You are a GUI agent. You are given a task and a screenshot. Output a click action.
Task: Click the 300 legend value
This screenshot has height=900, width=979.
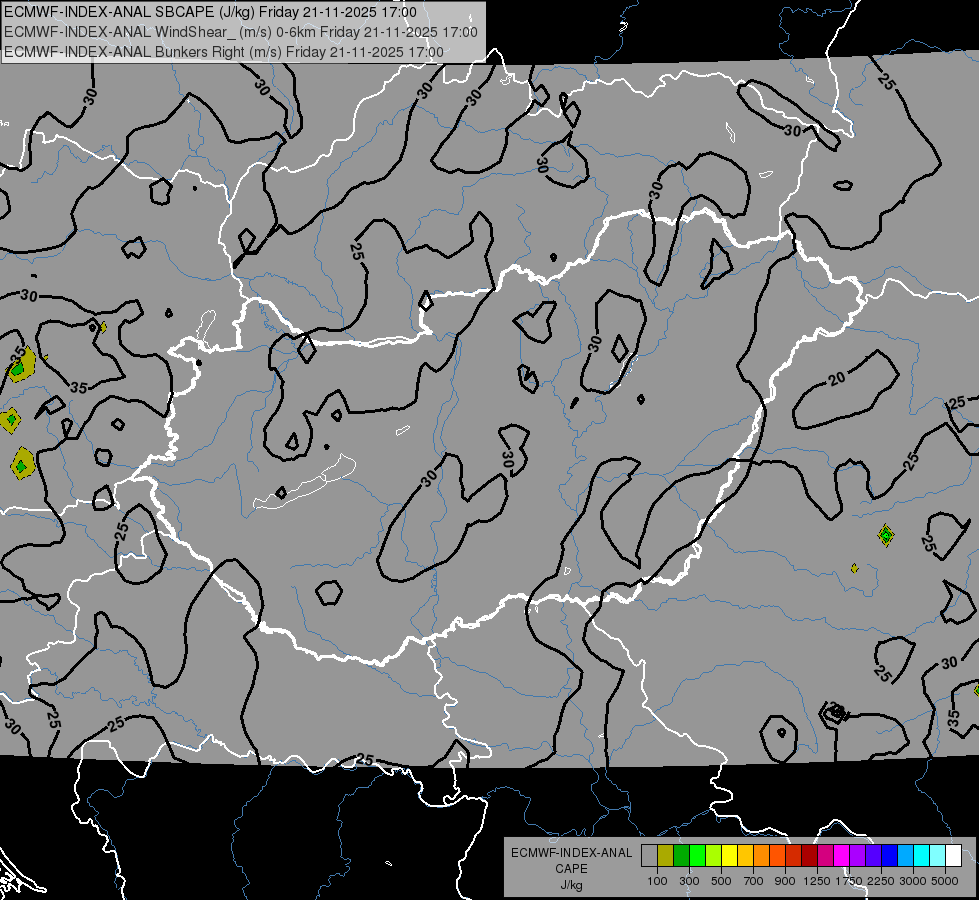pyautogui.click(x=689, y=881)
